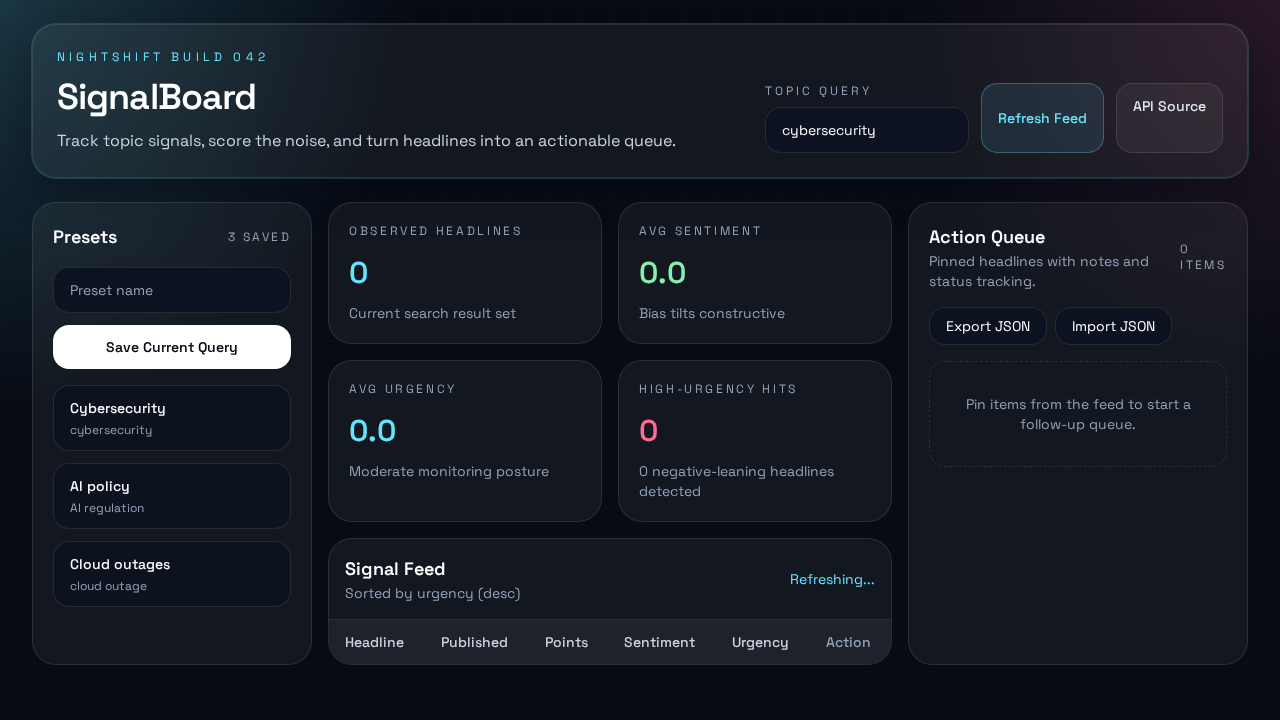Click the Refreshing status link
This screenshot has width=1280, height=720.
(x=832, y=579)
